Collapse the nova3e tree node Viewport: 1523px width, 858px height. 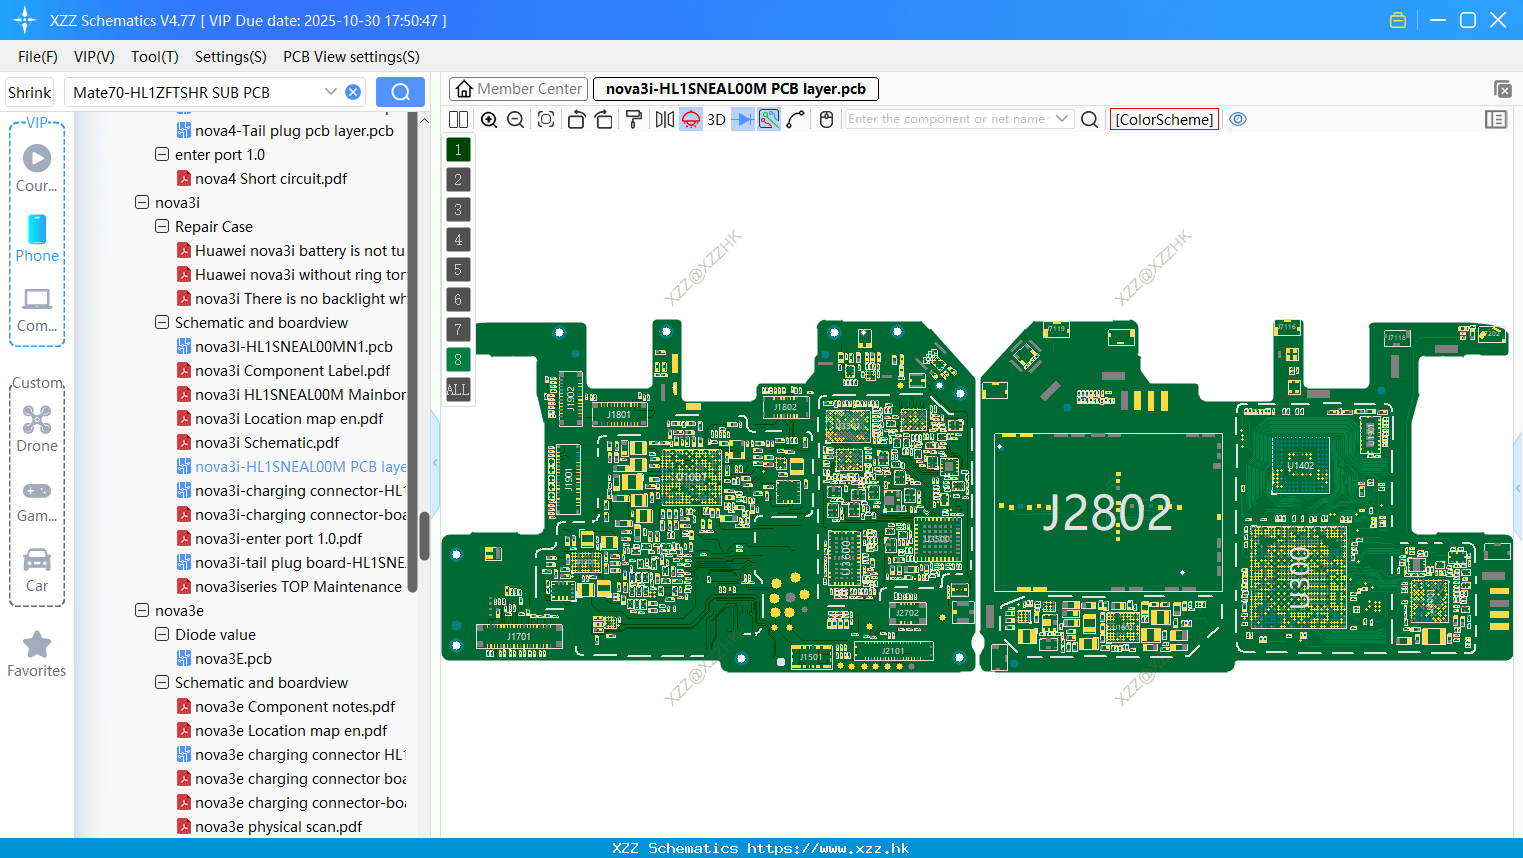click(x=142, y=611)
